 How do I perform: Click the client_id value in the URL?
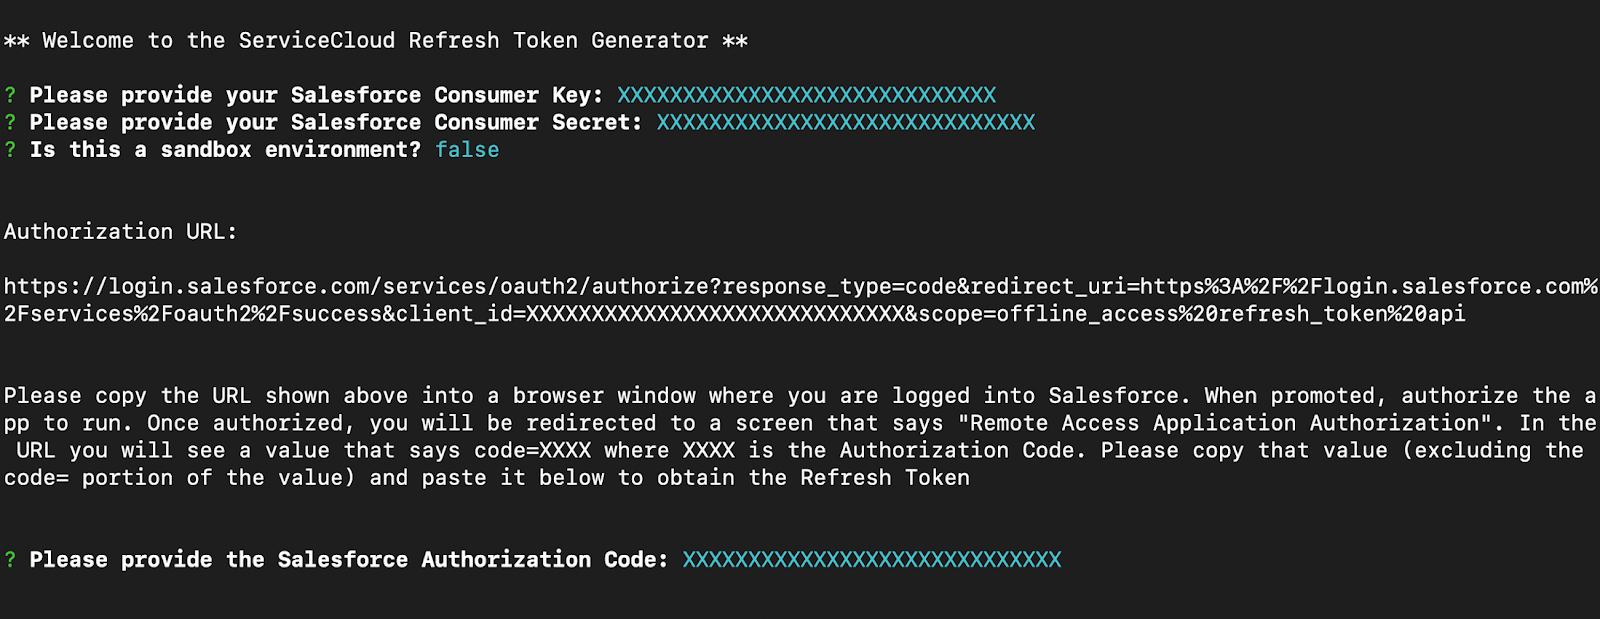[715, 314]
